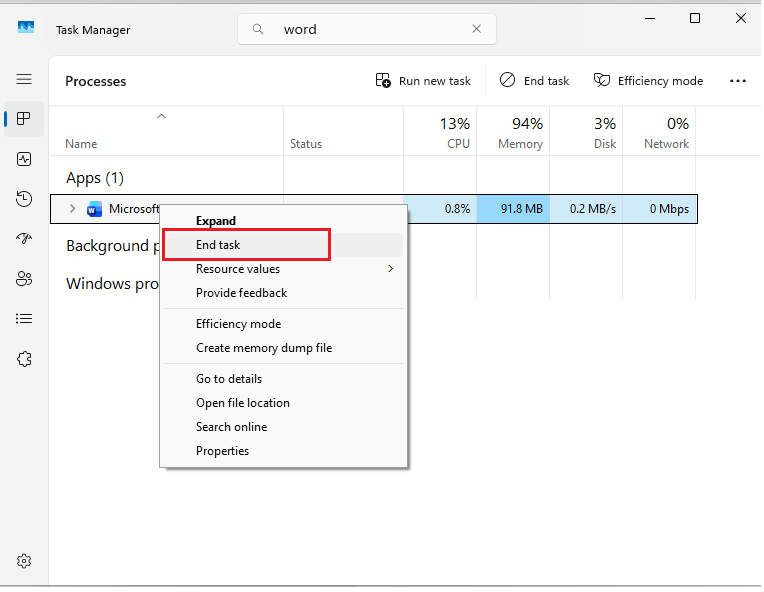Screen dimensions: 764x592
Task: Expand the Microsoft Word row chevron
Action: pyautogui.click(x=73, y=209)
